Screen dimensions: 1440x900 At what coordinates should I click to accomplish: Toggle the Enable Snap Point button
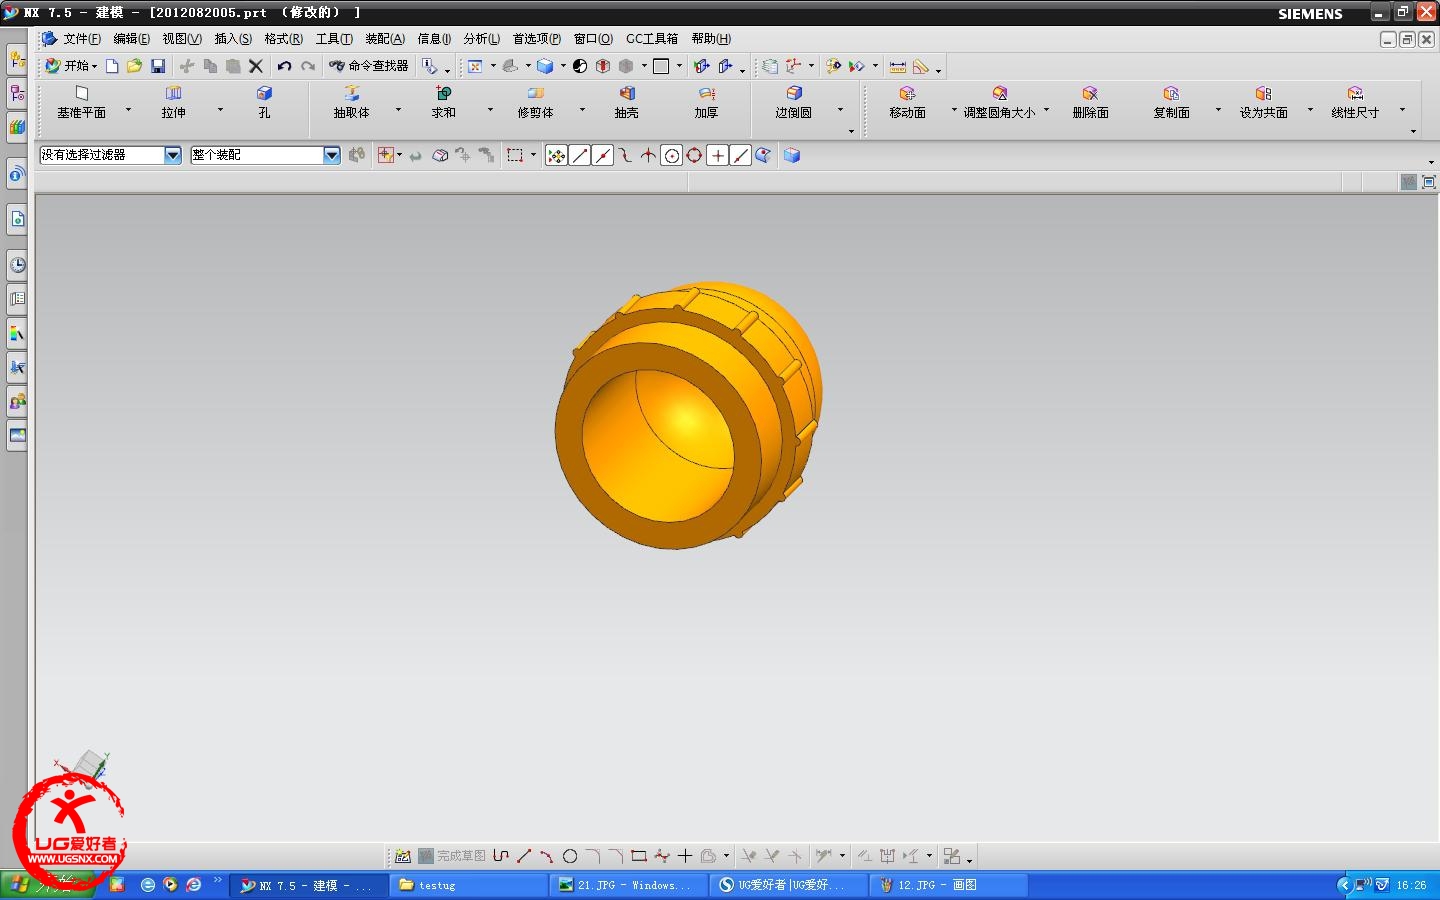[557, 156]
